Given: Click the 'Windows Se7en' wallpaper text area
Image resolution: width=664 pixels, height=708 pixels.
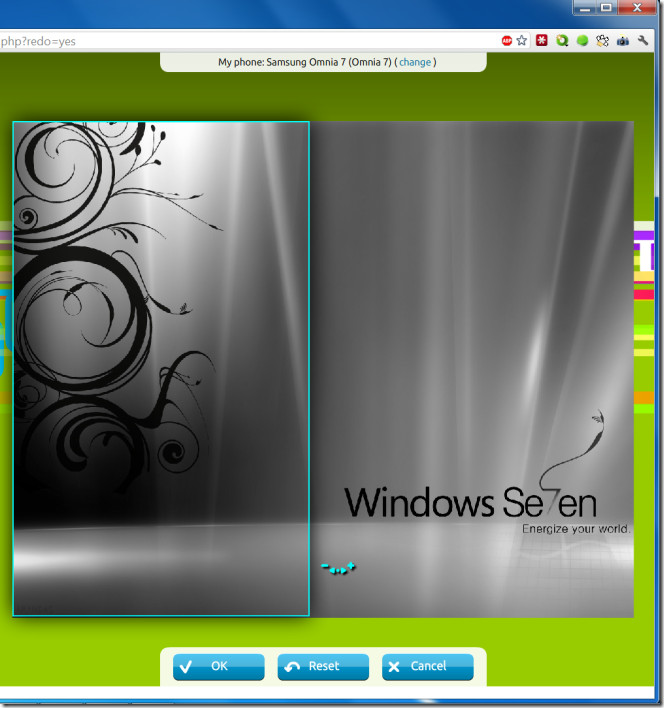Looking at the screenshot, I should point(470,502).
